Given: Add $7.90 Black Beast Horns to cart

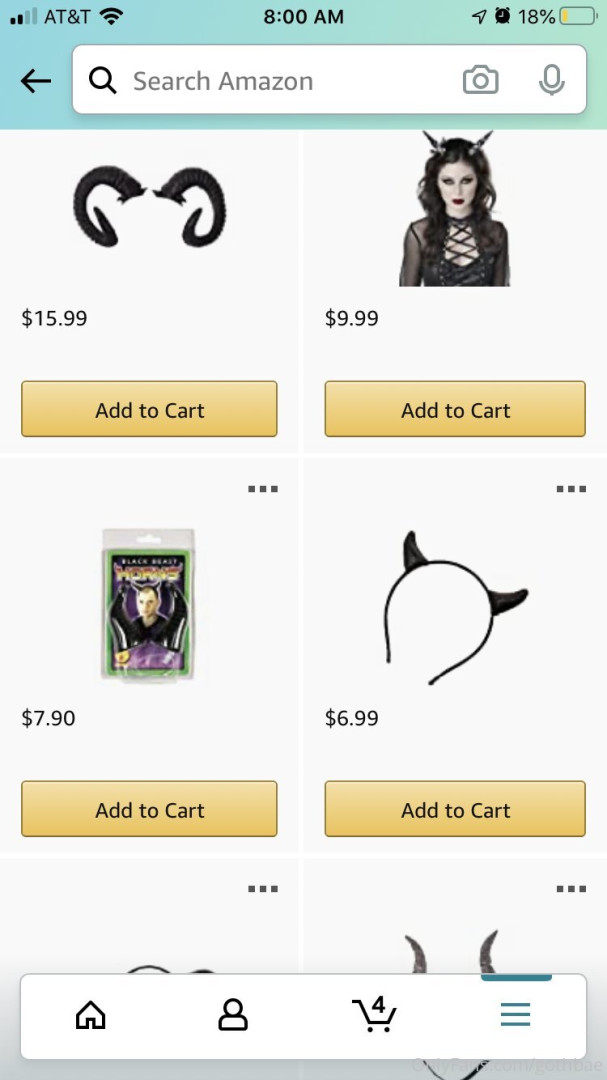Looking at the screenshot, I should (150, 809).
